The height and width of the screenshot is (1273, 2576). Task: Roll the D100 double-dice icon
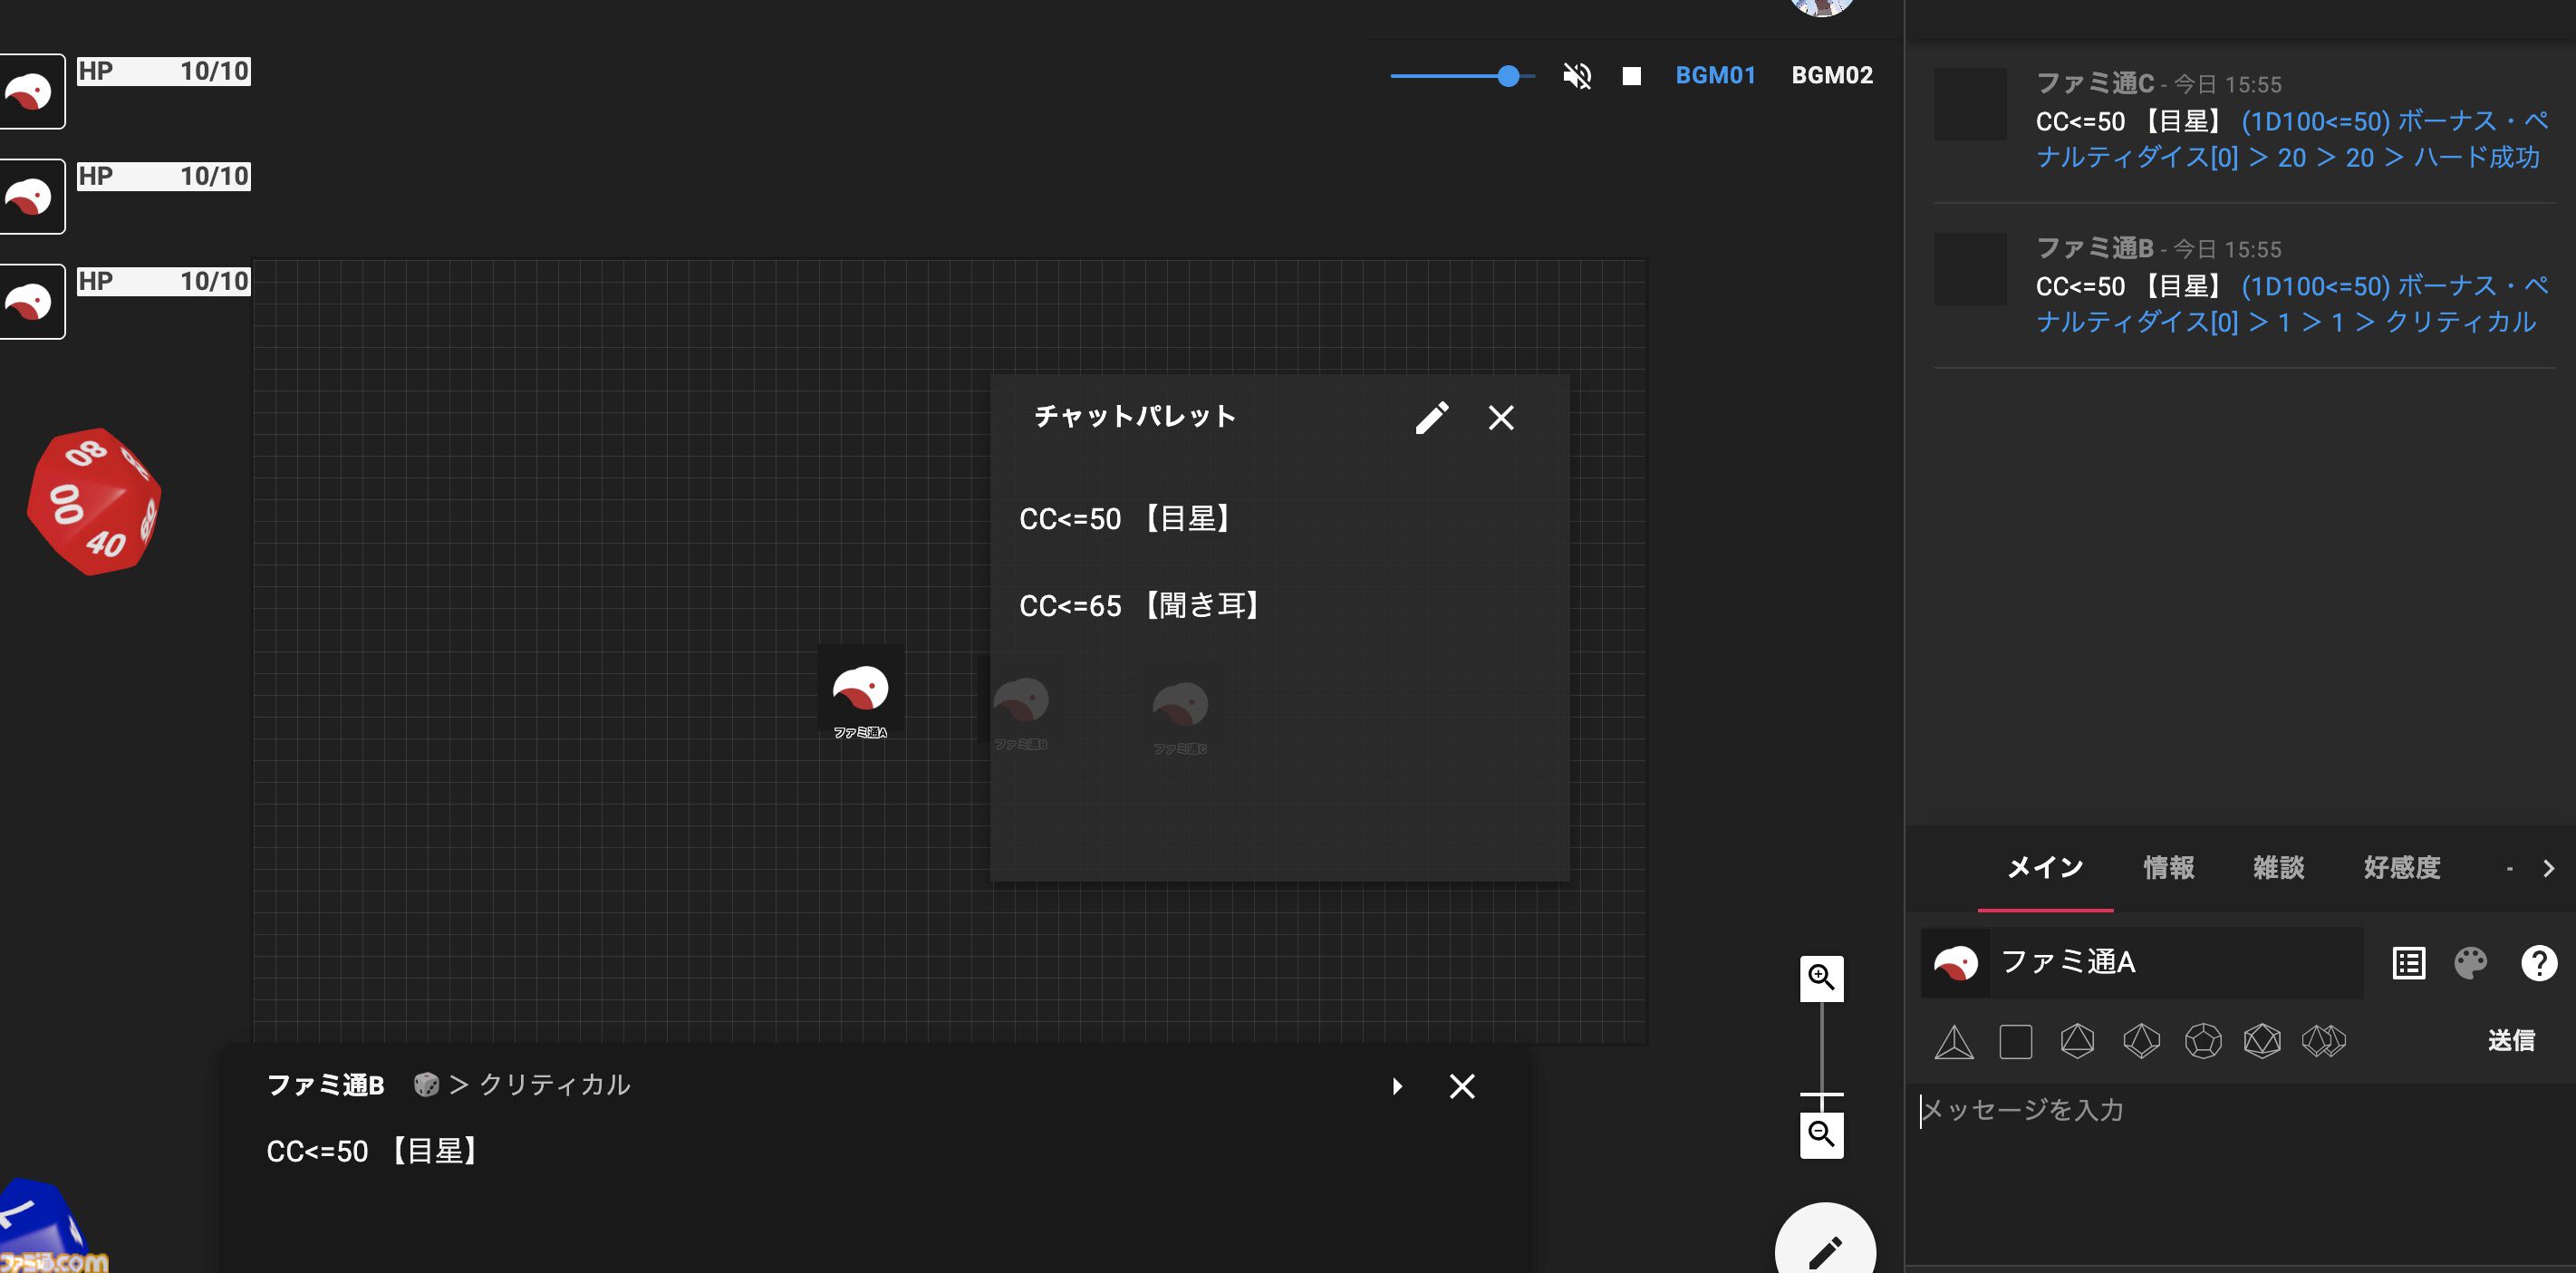(x=2323, y=1042)
